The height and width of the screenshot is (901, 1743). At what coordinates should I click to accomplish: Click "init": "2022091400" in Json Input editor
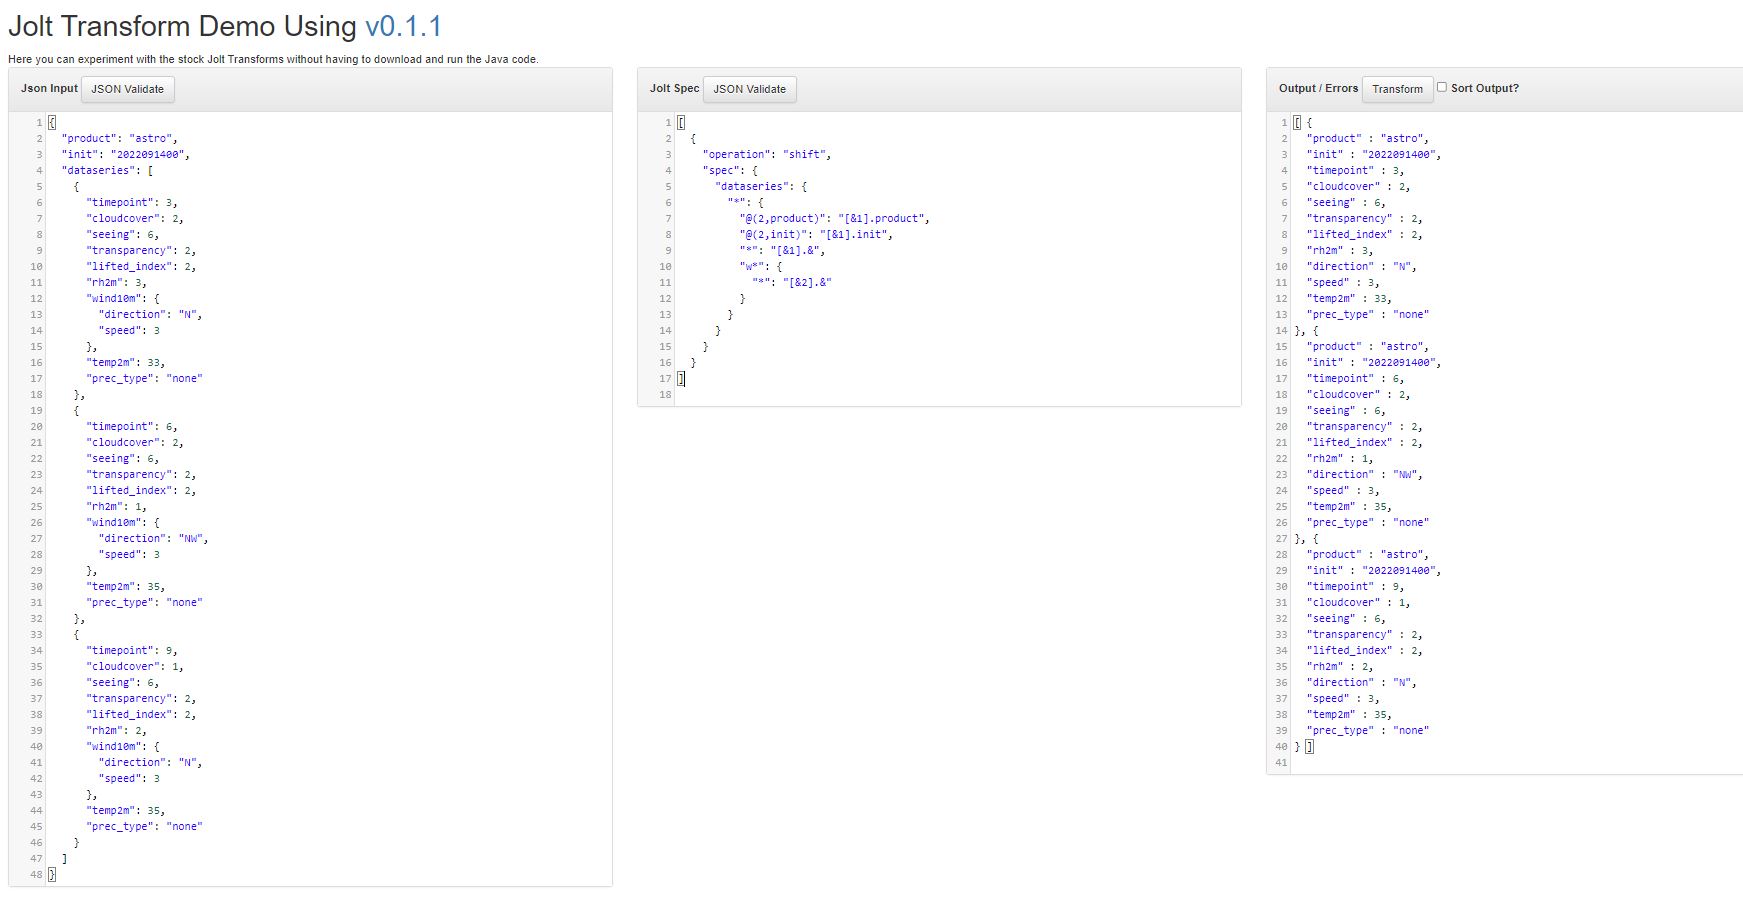[x=126, y=154]
